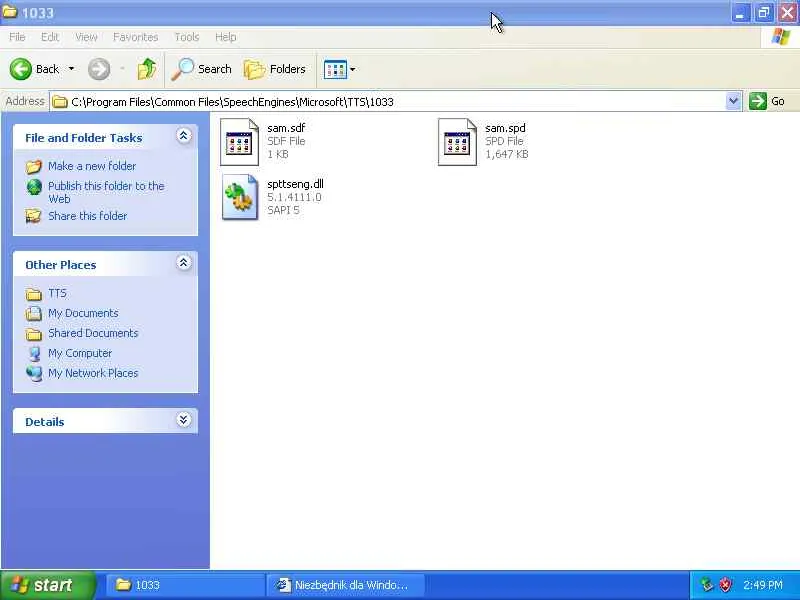Image resolution: width=800 pixels, height=600 pixels.
Task: Collapse the Other Places panel
Action: pyautogui.click(x=184, y=263)
